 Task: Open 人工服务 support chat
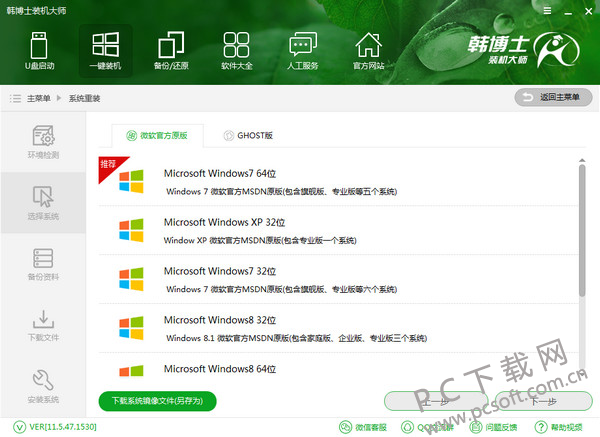point(303,51)
